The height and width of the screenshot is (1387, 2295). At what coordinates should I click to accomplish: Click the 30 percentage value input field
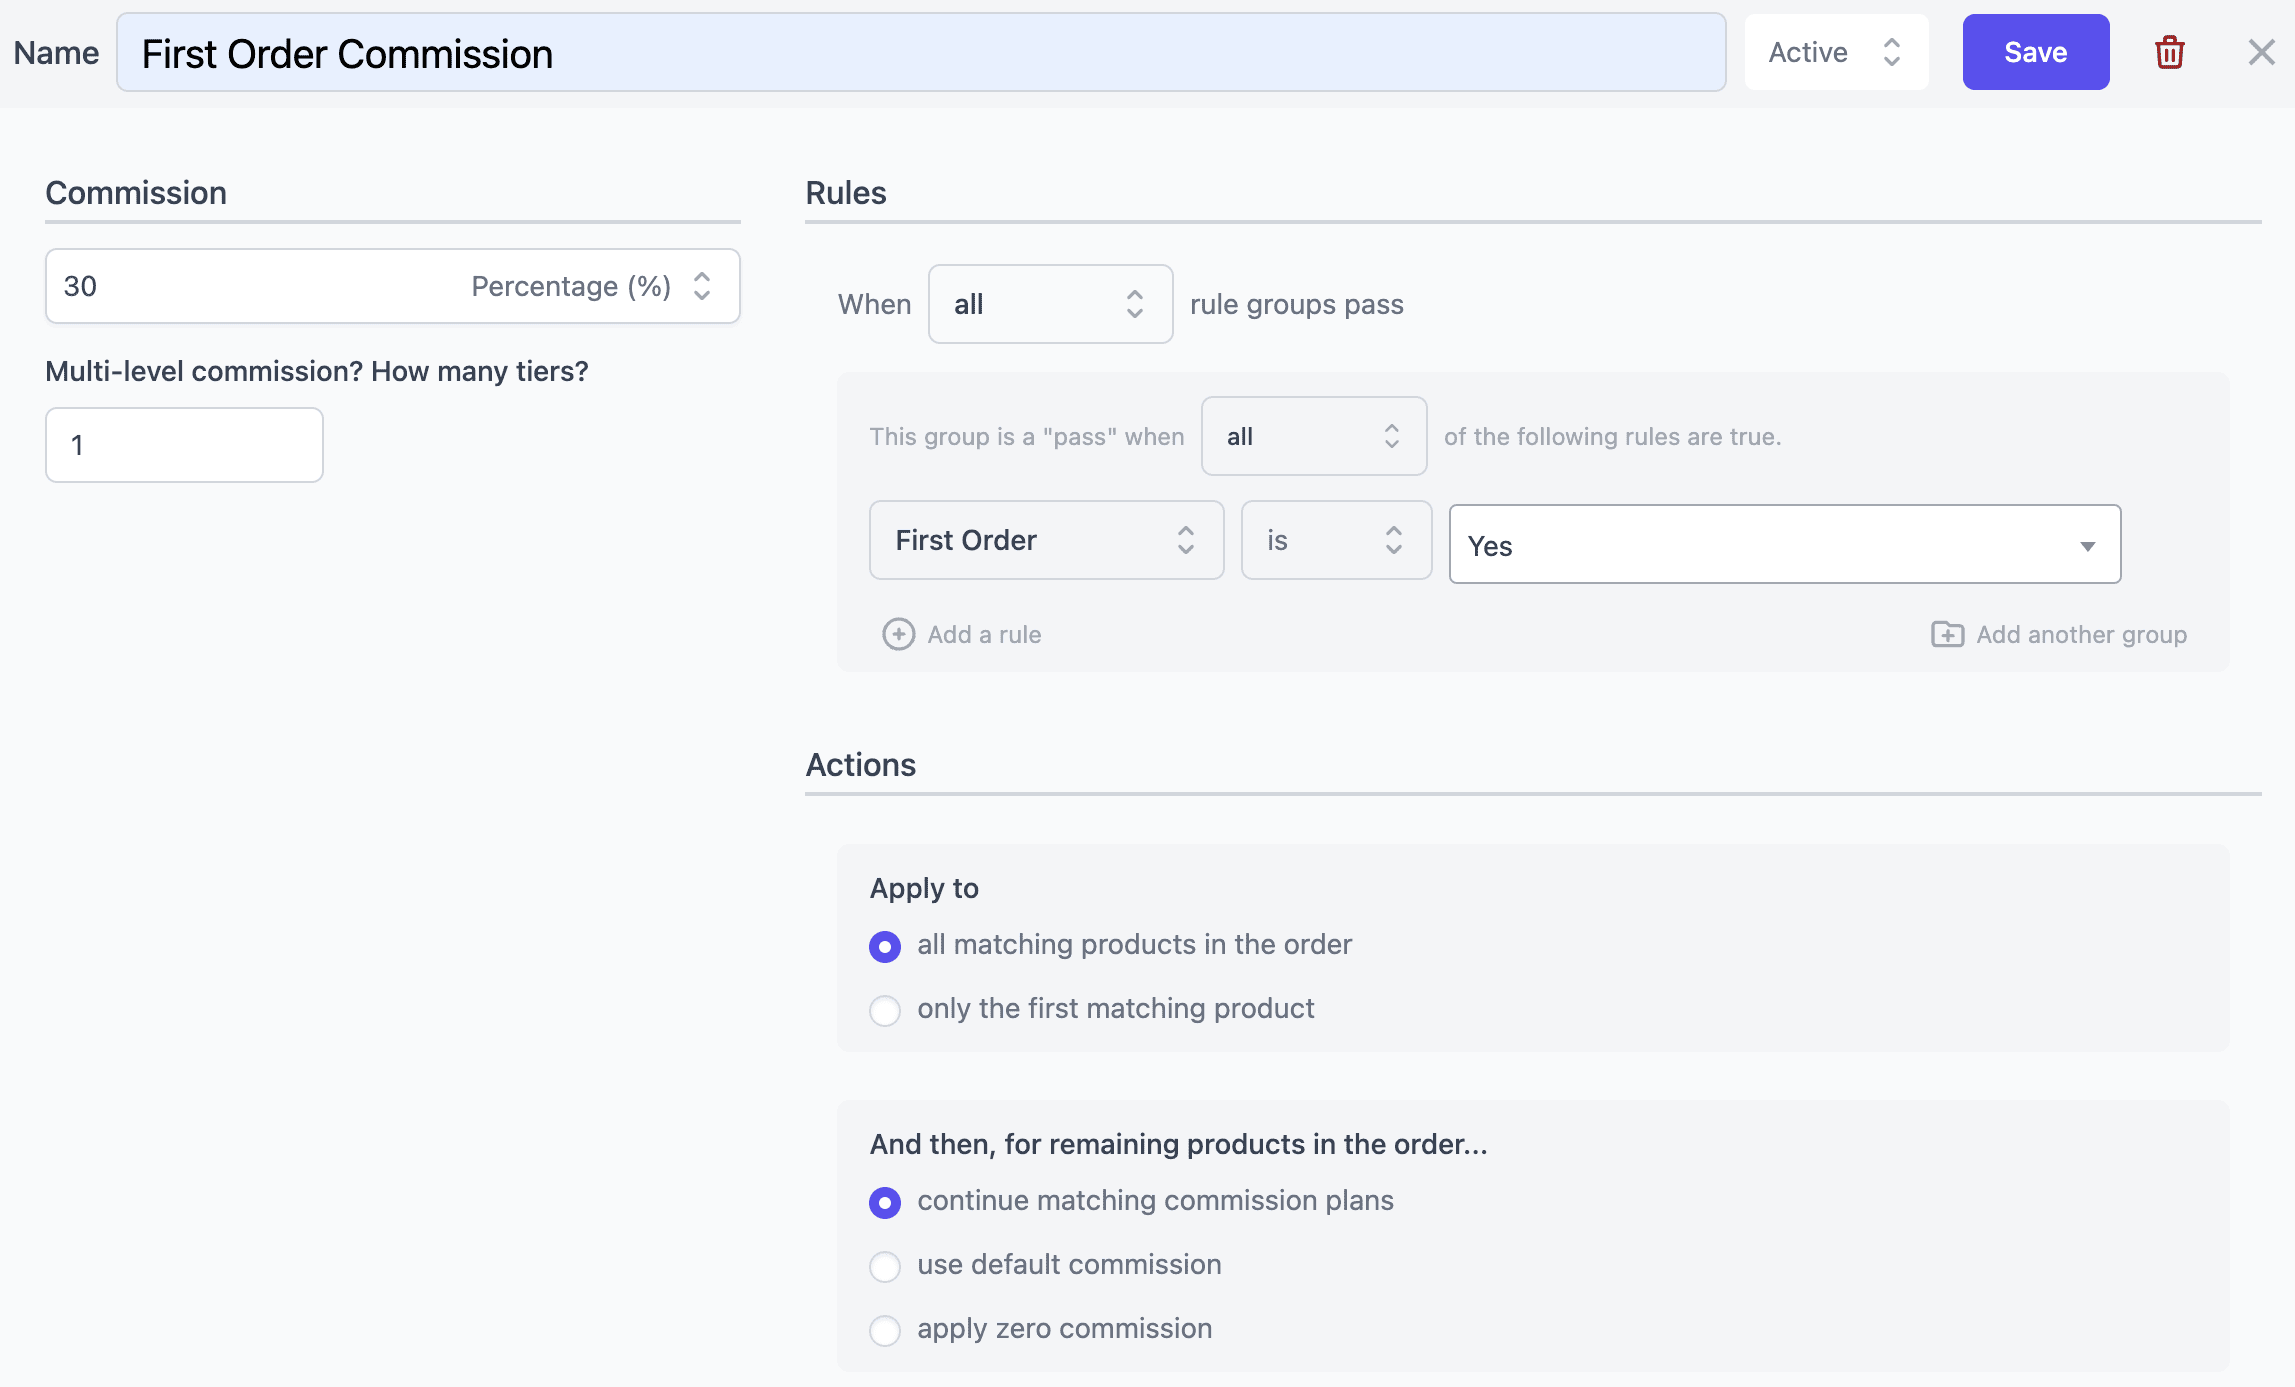[x=252, y=285]
